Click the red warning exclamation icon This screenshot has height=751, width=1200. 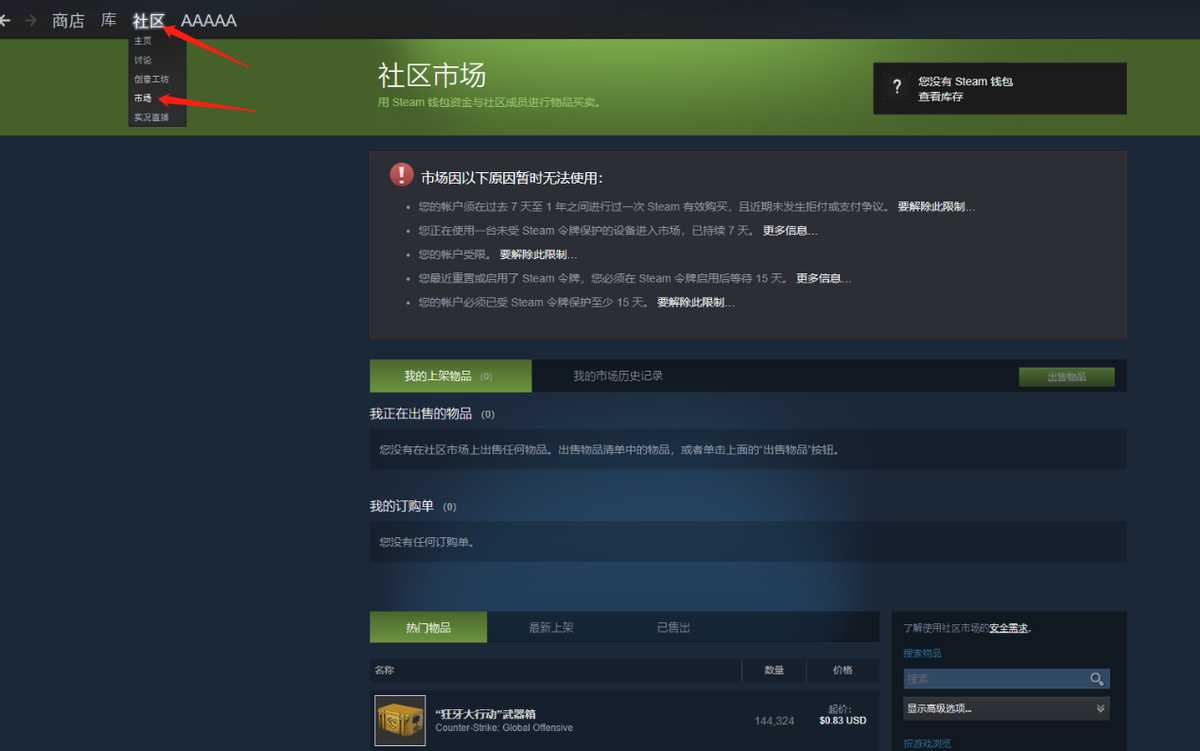click(x=401, y=176)
